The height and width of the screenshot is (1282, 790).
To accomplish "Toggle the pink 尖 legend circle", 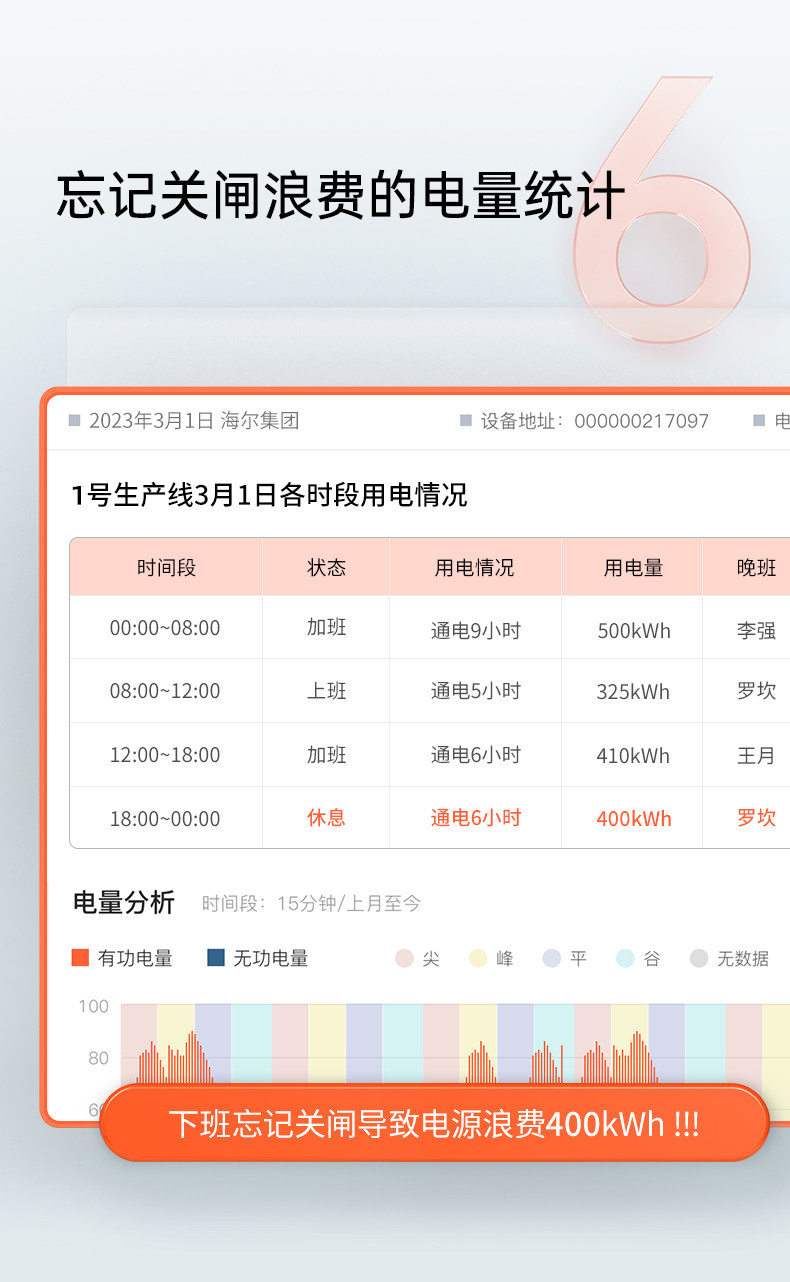I will pos(404,958).
